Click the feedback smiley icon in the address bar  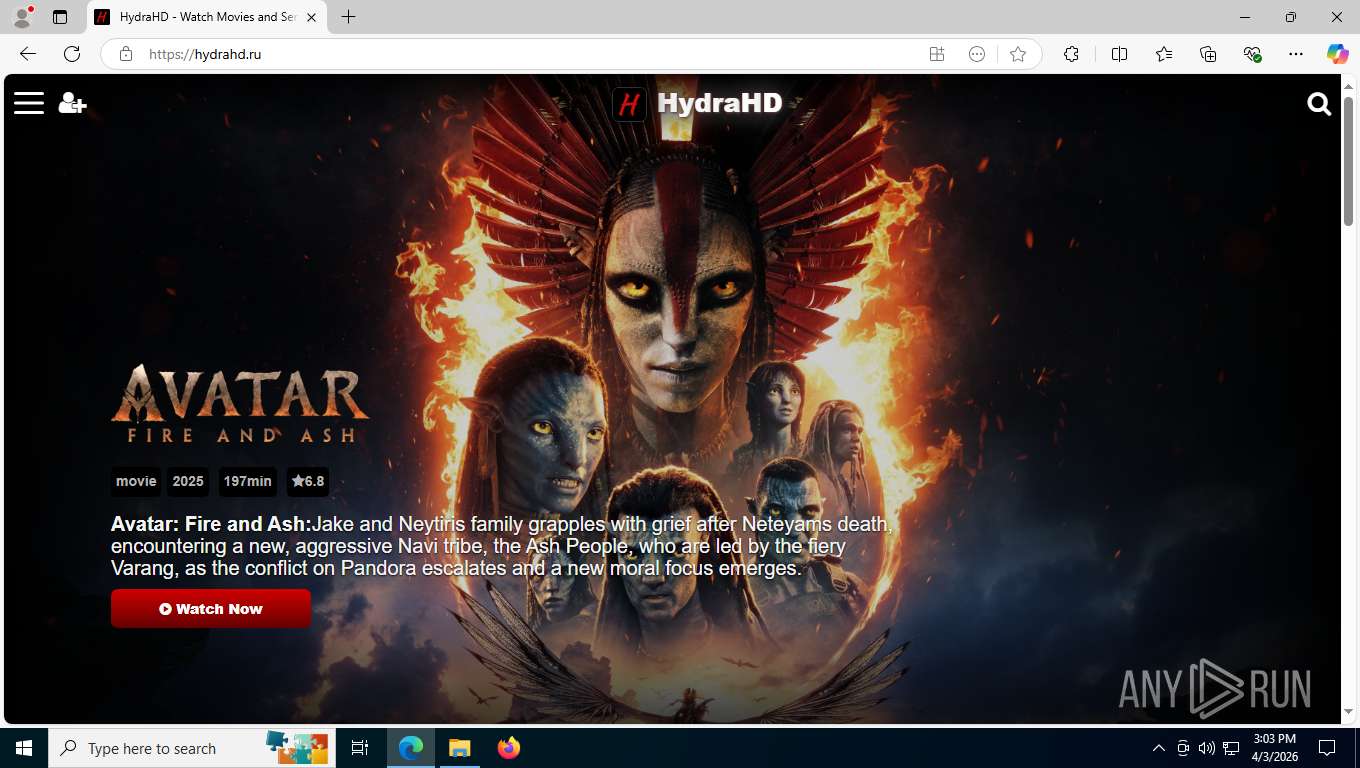pos(977,54)
